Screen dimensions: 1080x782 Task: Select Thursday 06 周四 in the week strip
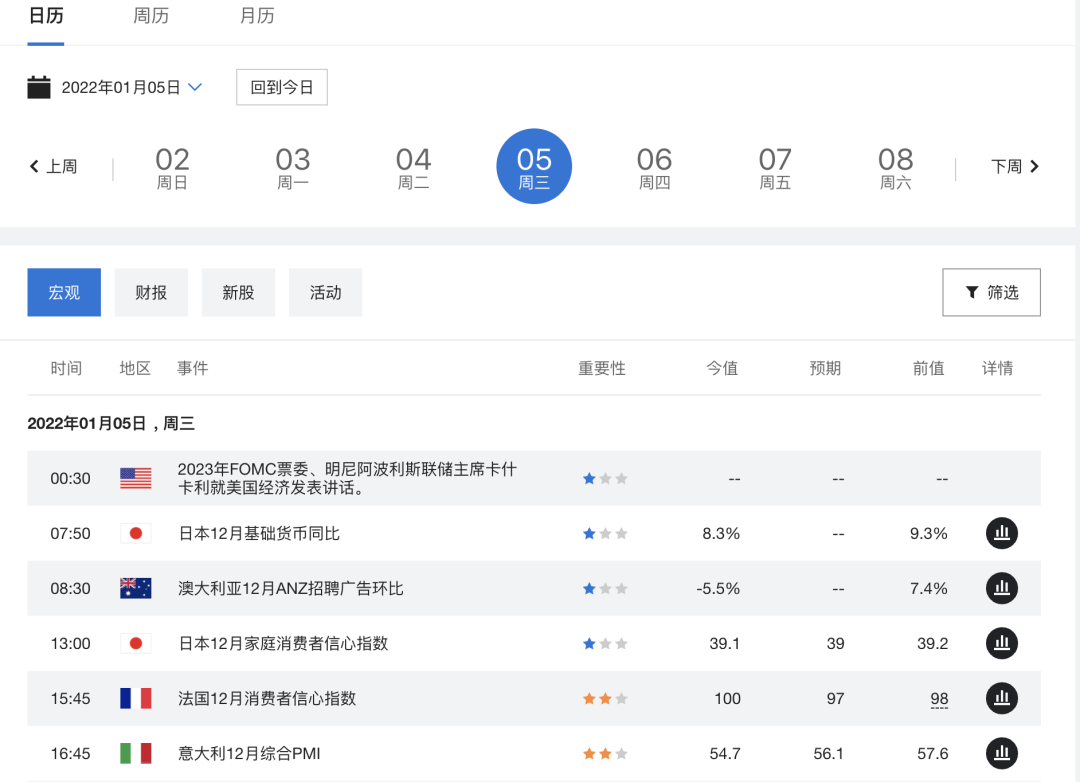tap(654, 166)
